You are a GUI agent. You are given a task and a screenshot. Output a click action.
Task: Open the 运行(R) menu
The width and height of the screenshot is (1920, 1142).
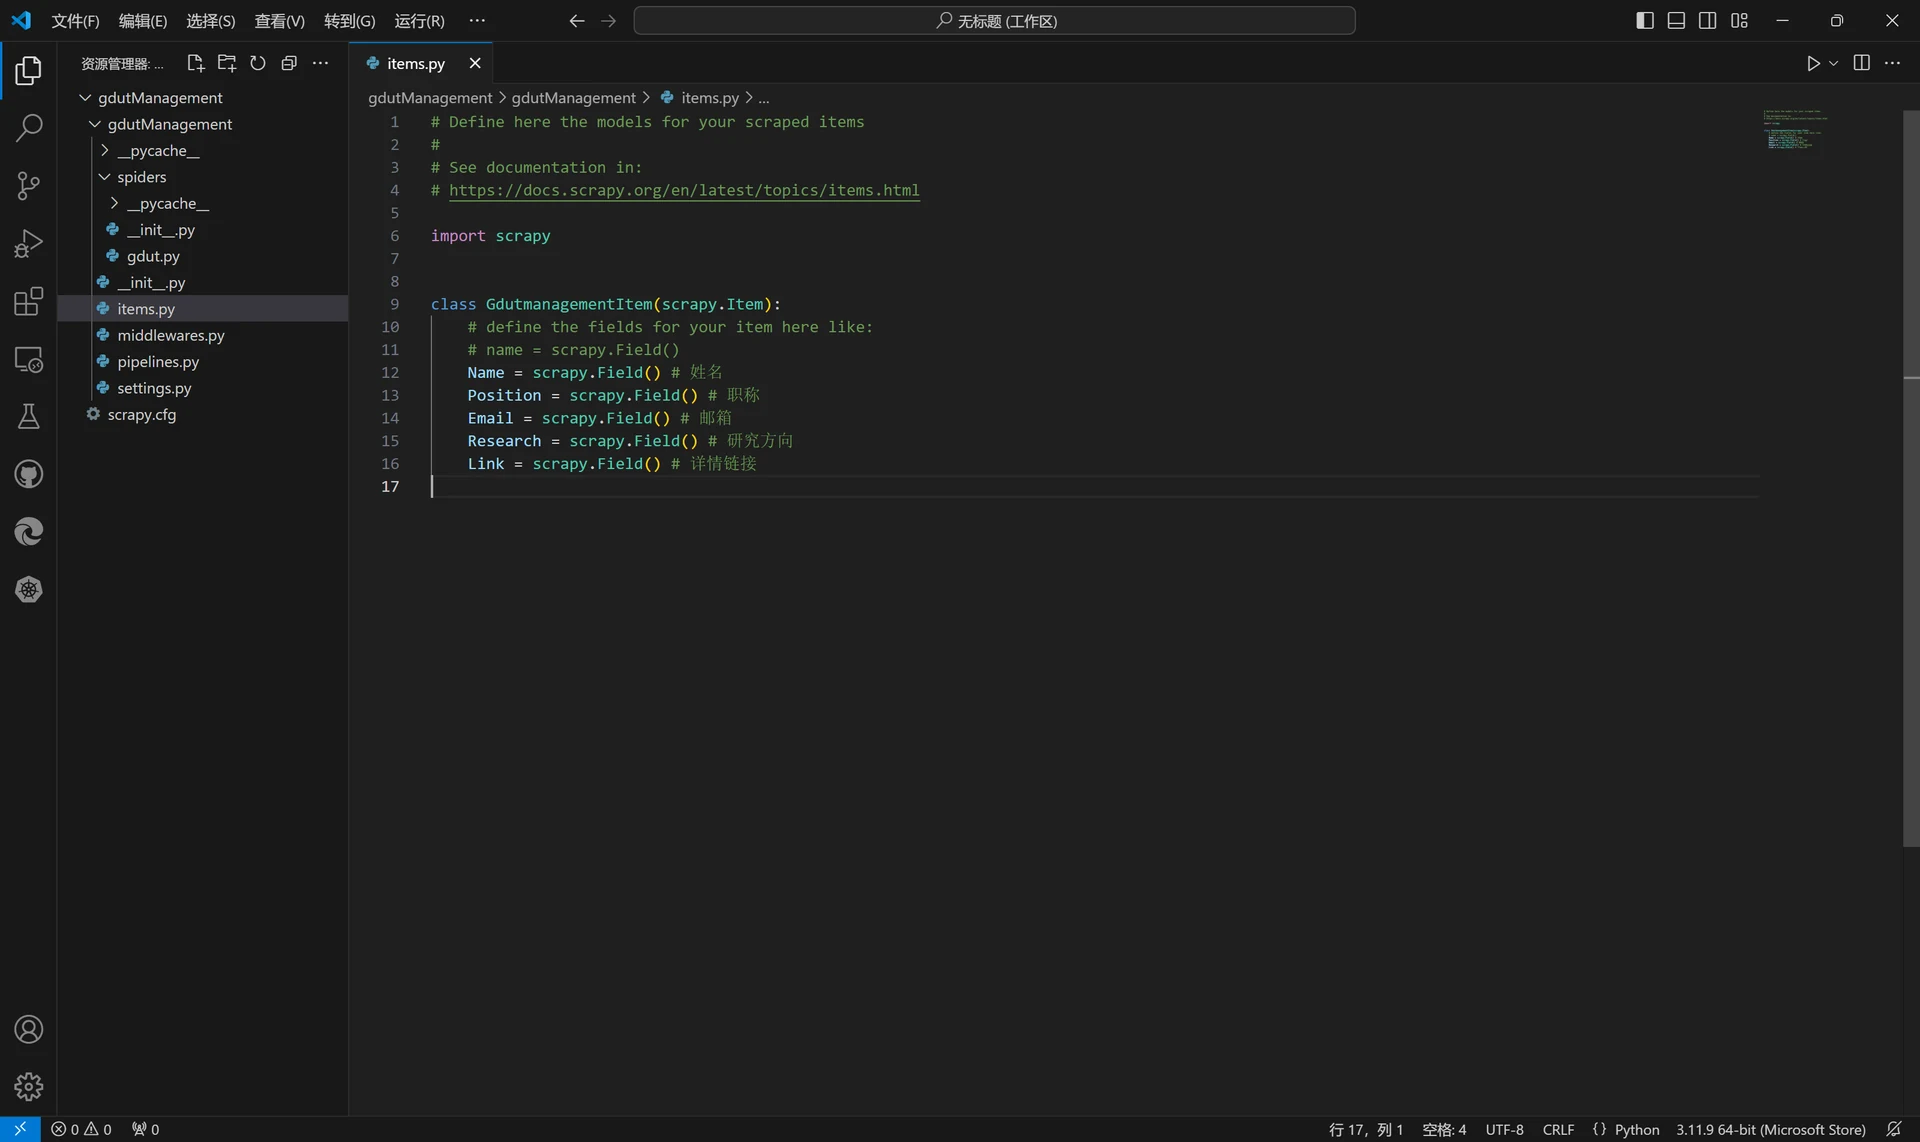(x=419, y=20)
